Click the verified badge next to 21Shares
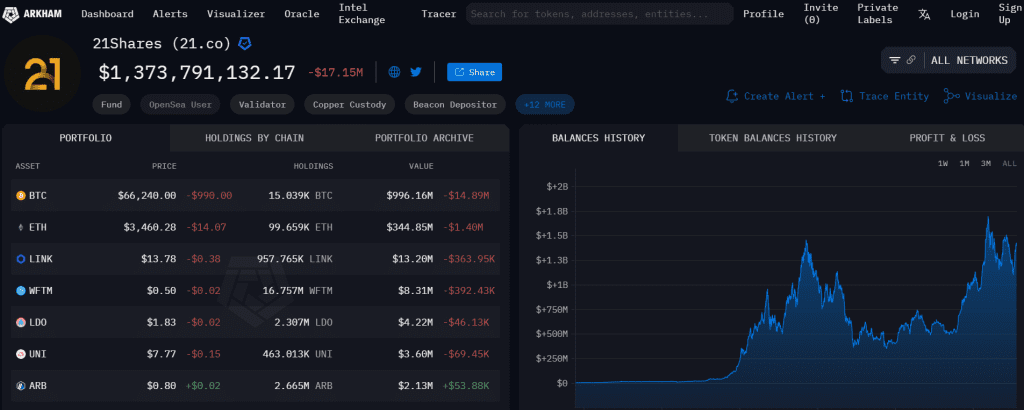The height and width of the screenshot is (410, 1024). click(x=244, y=44)
